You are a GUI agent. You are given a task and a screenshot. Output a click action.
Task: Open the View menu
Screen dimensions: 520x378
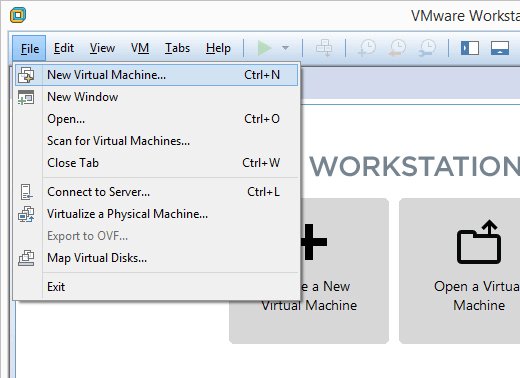[102, 48]
